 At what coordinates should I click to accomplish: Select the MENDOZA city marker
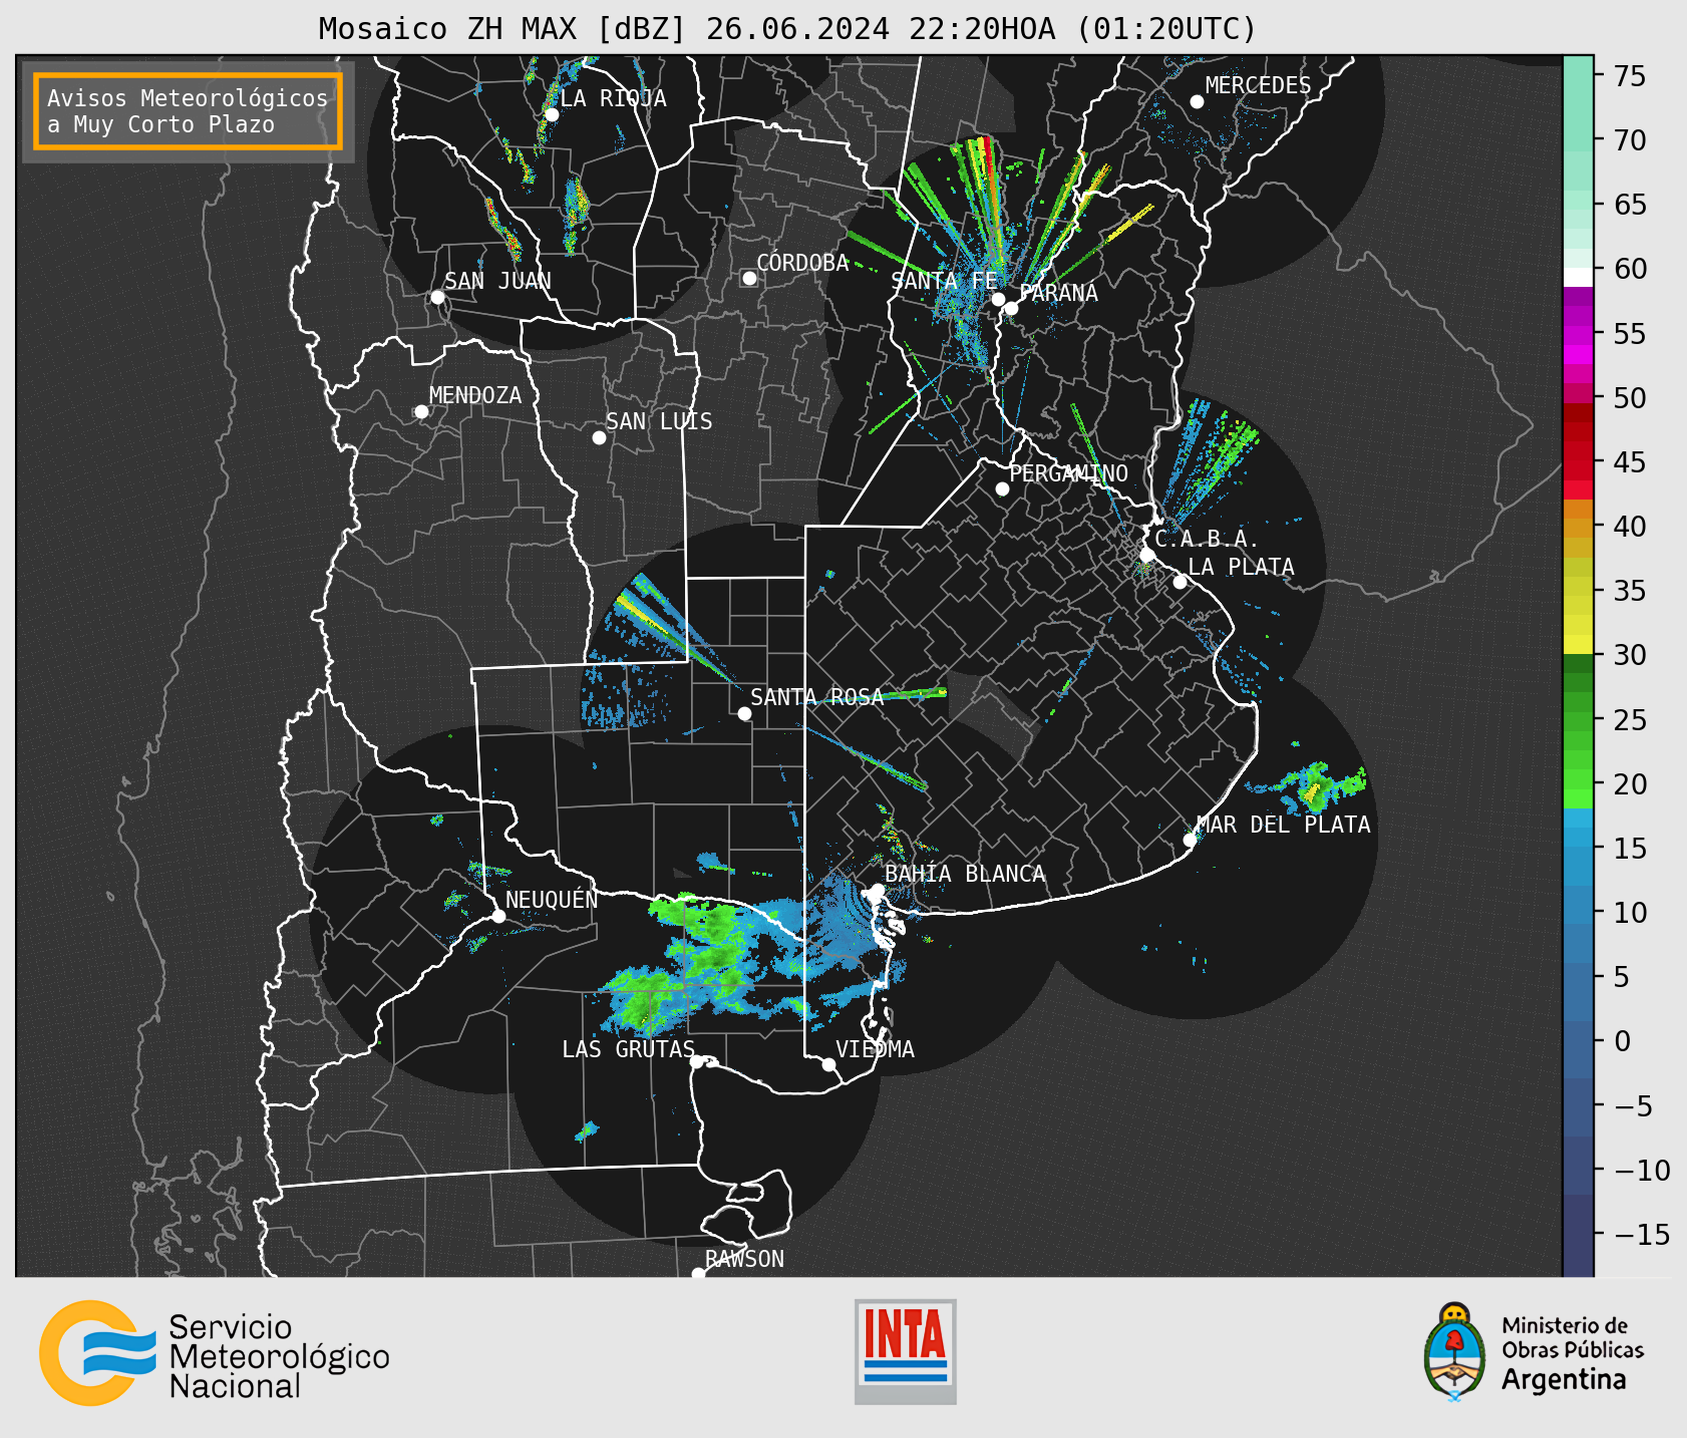coord(421,412)
